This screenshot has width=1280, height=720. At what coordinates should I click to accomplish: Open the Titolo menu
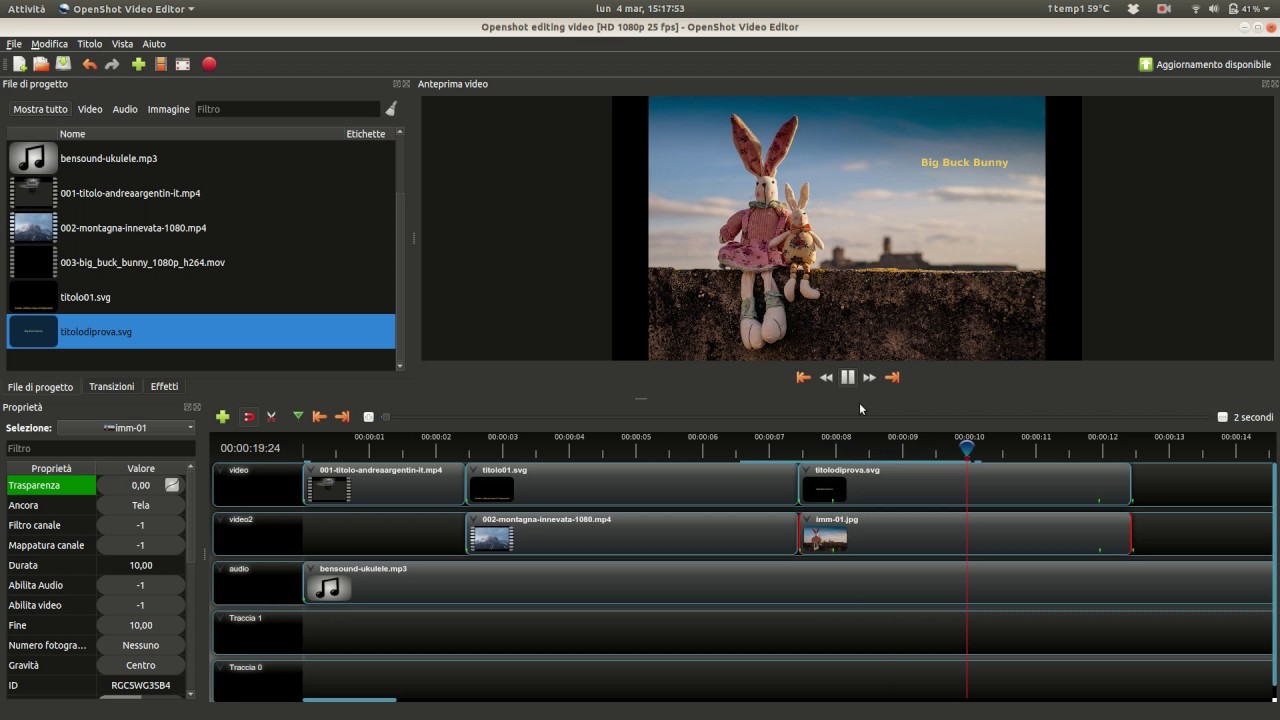[90, 44]
